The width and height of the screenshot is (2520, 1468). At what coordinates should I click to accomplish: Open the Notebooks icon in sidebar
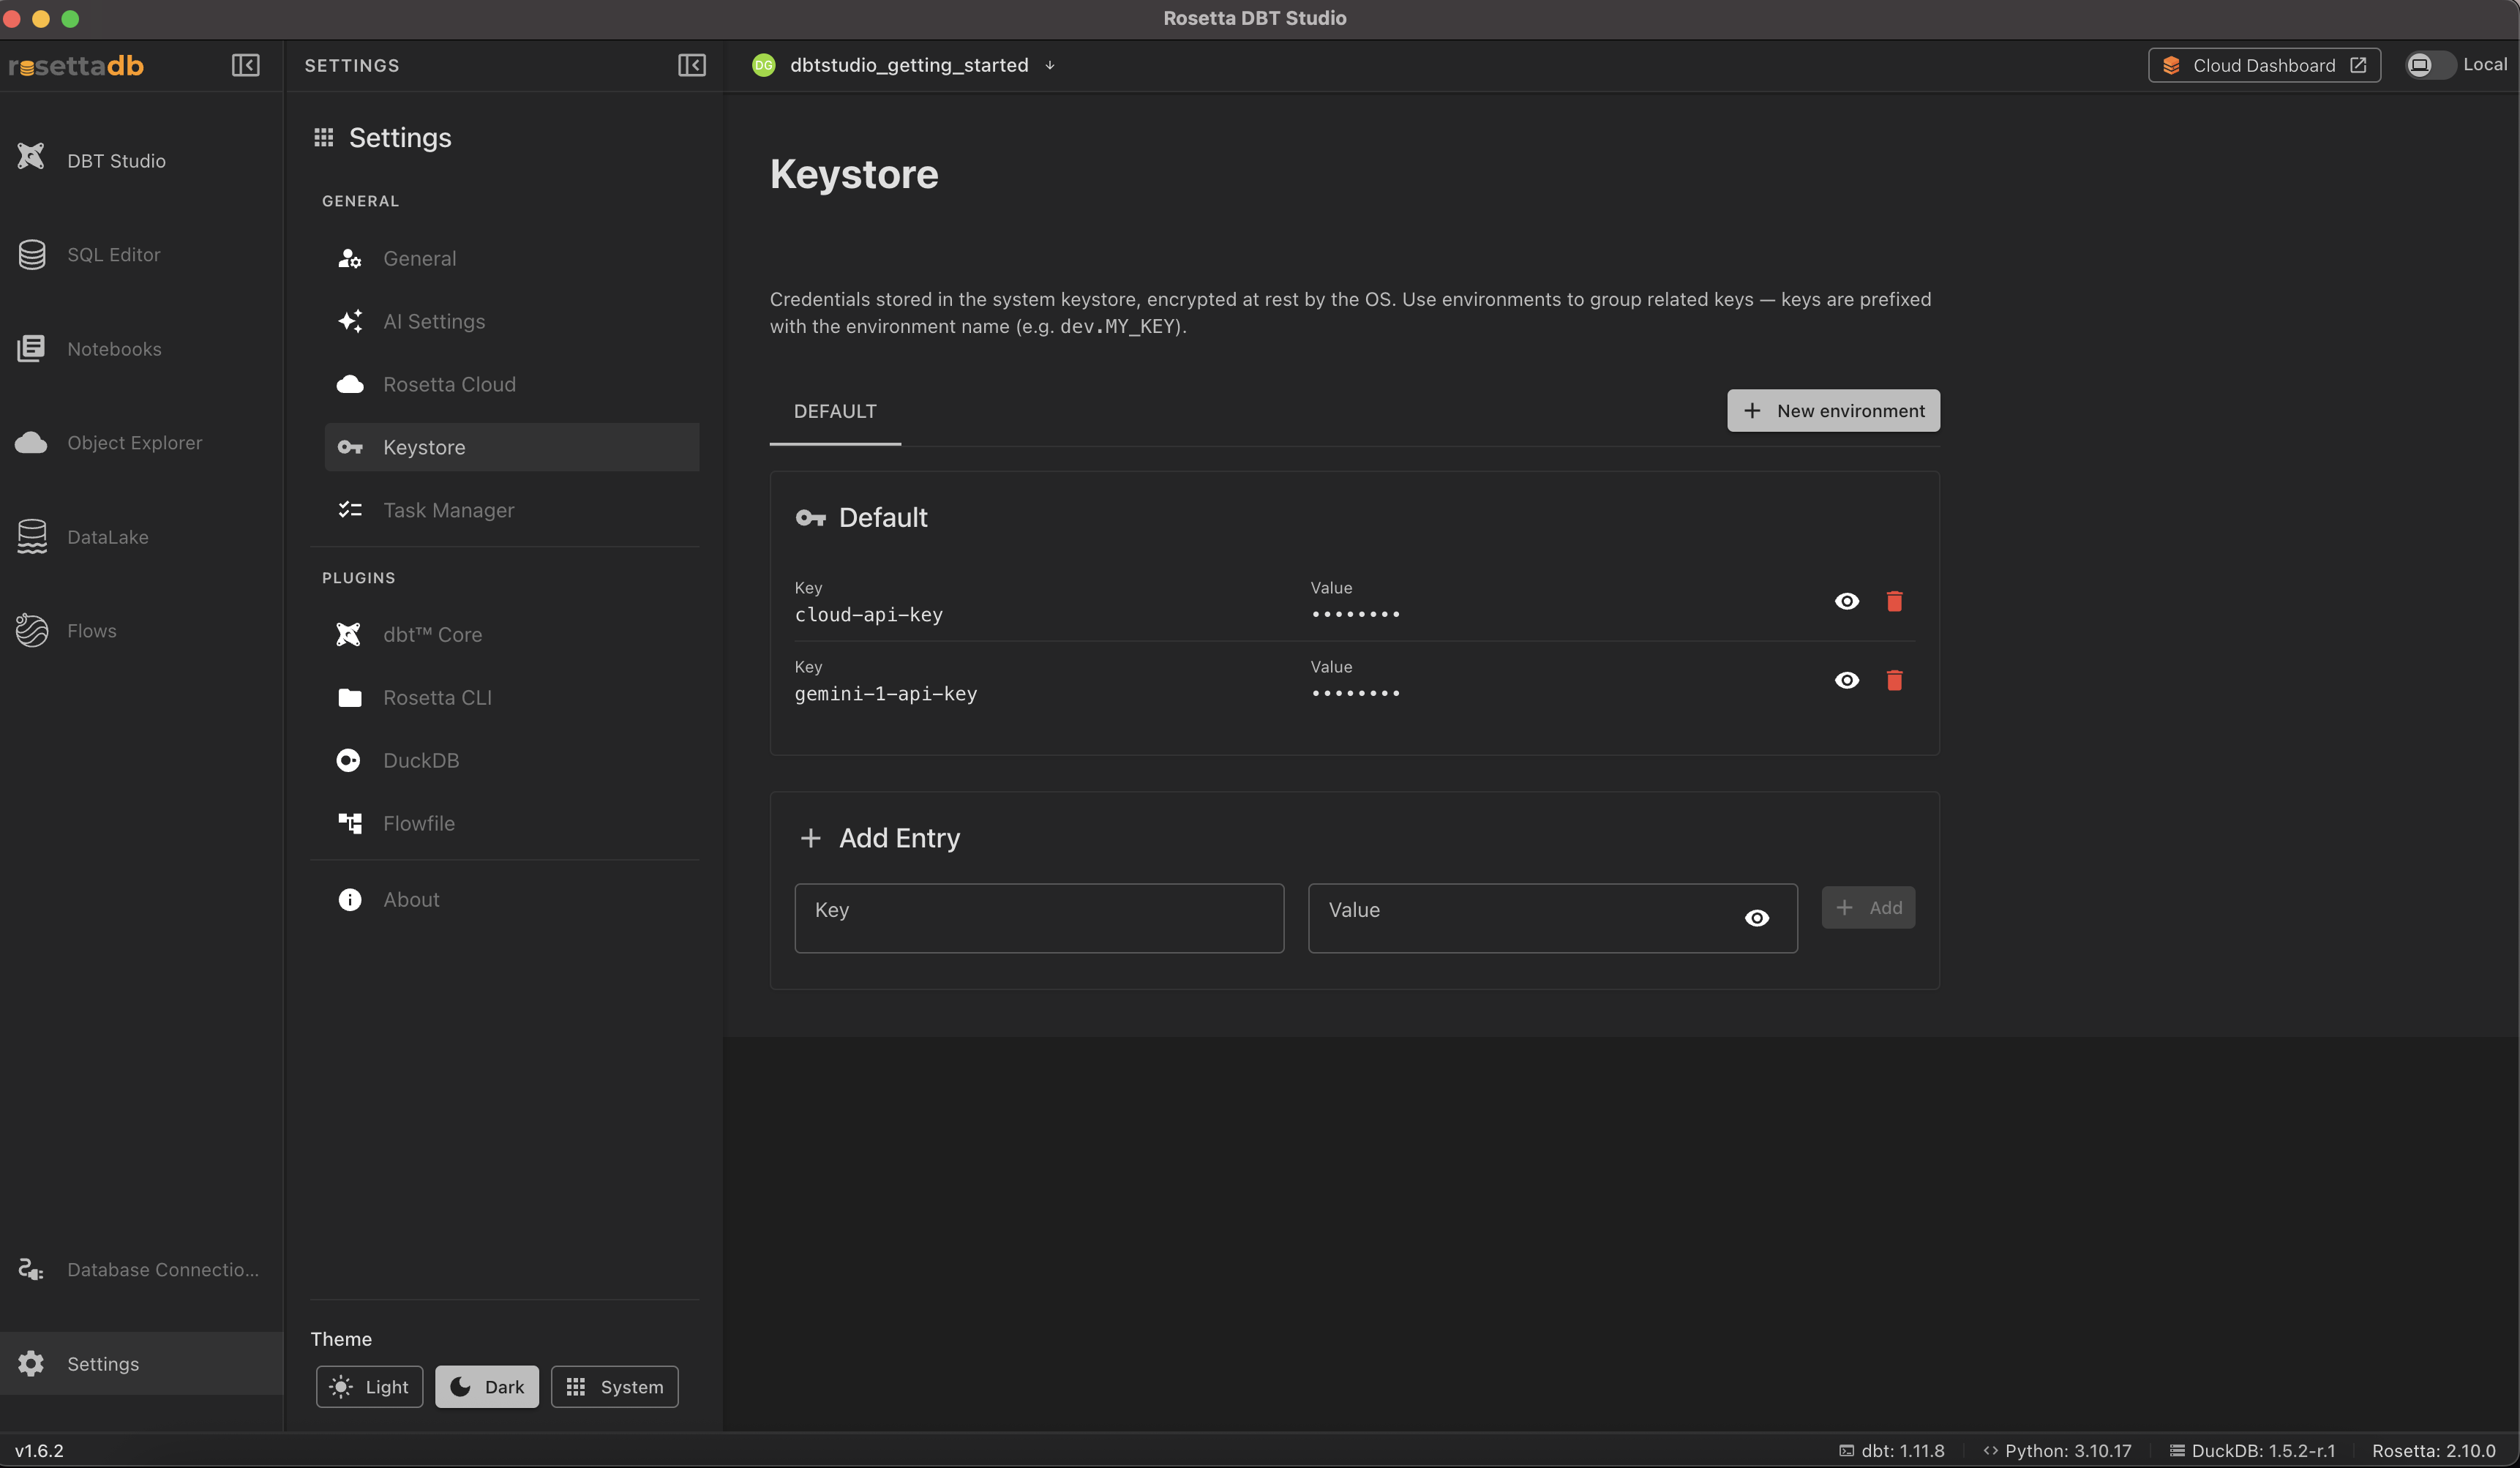click(31, 348)
